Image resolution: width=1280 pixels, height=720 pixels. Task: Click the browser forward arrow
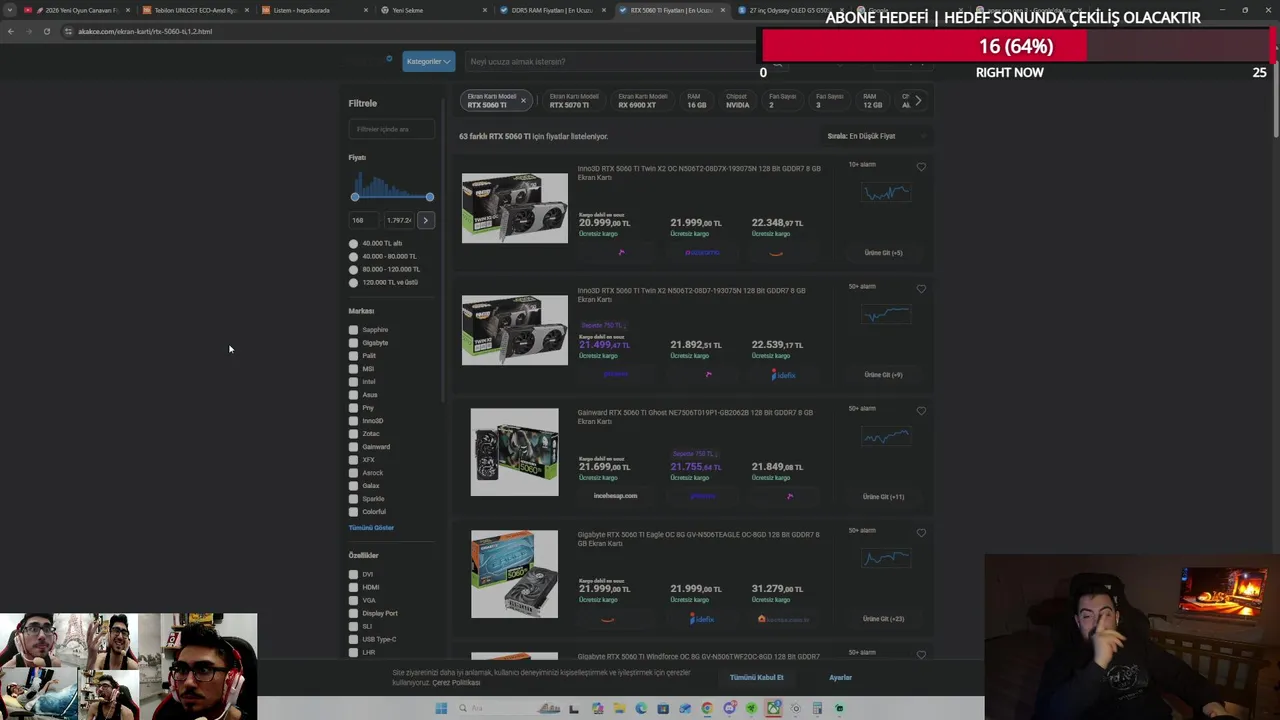pyautogui.click(x=28, y=31)
